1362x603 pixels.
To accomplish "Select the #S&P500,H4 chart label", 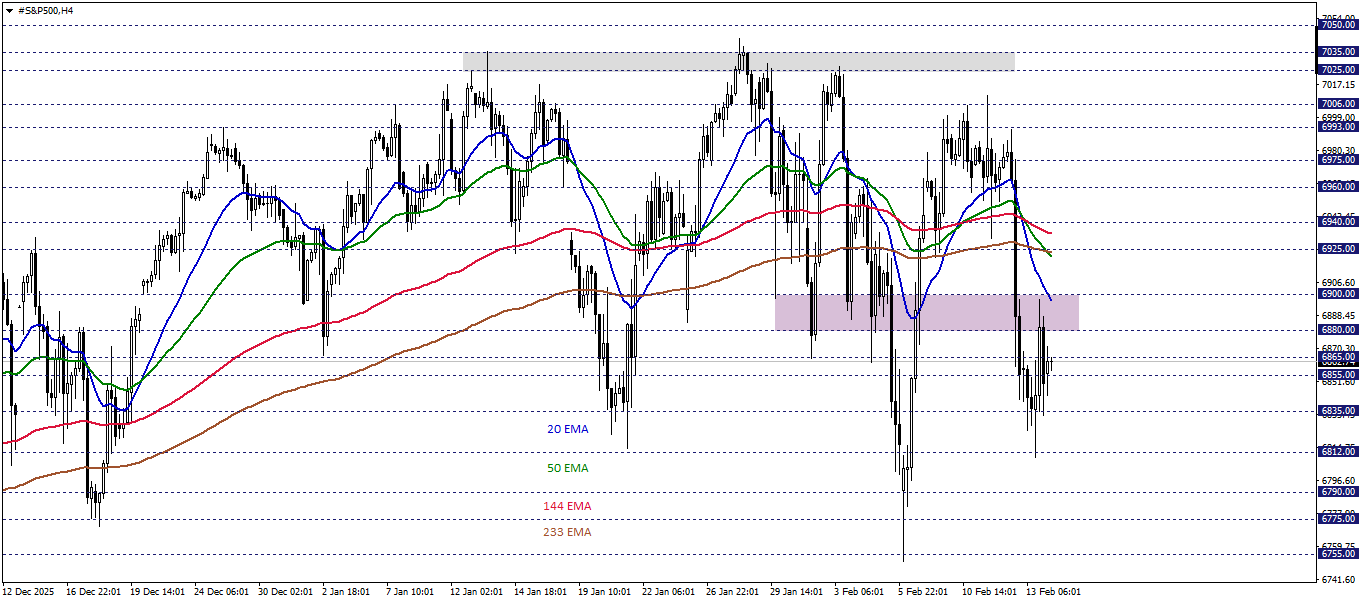I will 45,10.
